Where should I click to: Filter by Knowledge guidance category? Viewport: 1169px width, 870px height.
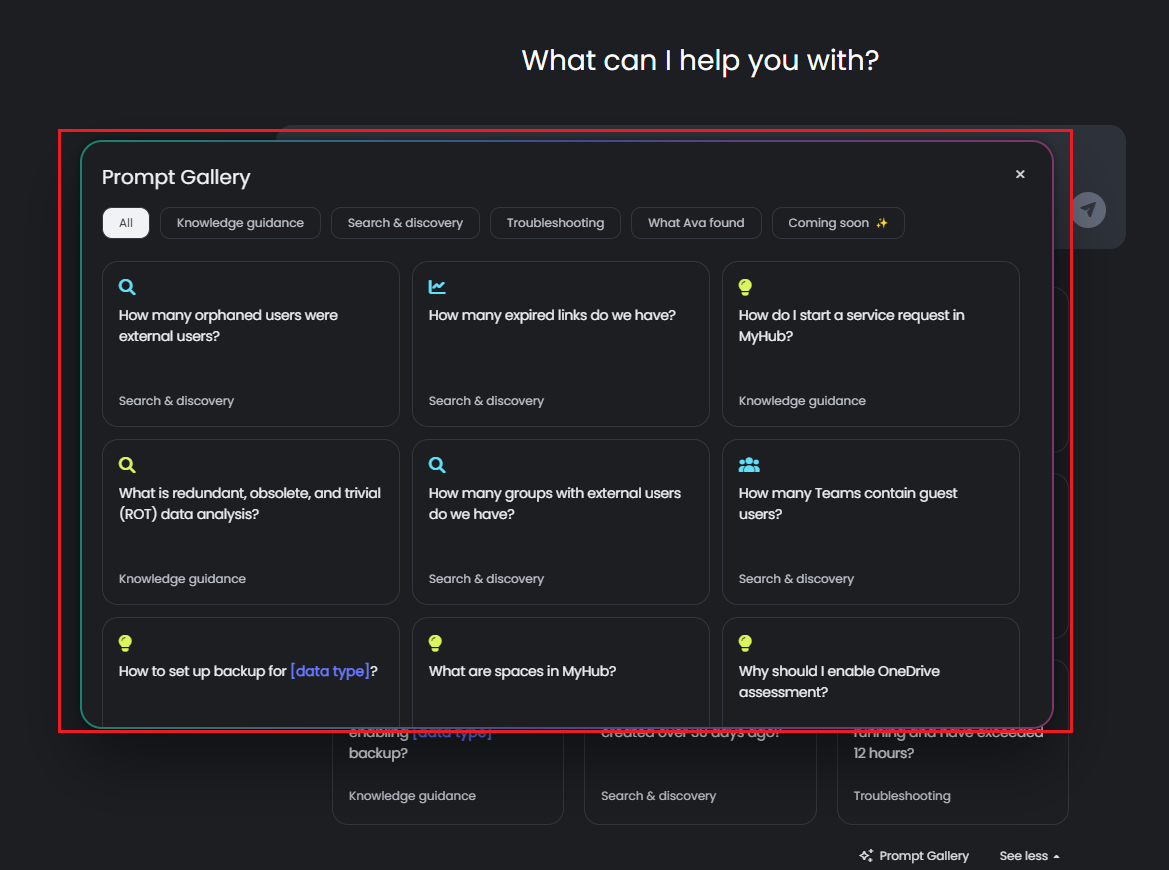[x=240, y=223]
